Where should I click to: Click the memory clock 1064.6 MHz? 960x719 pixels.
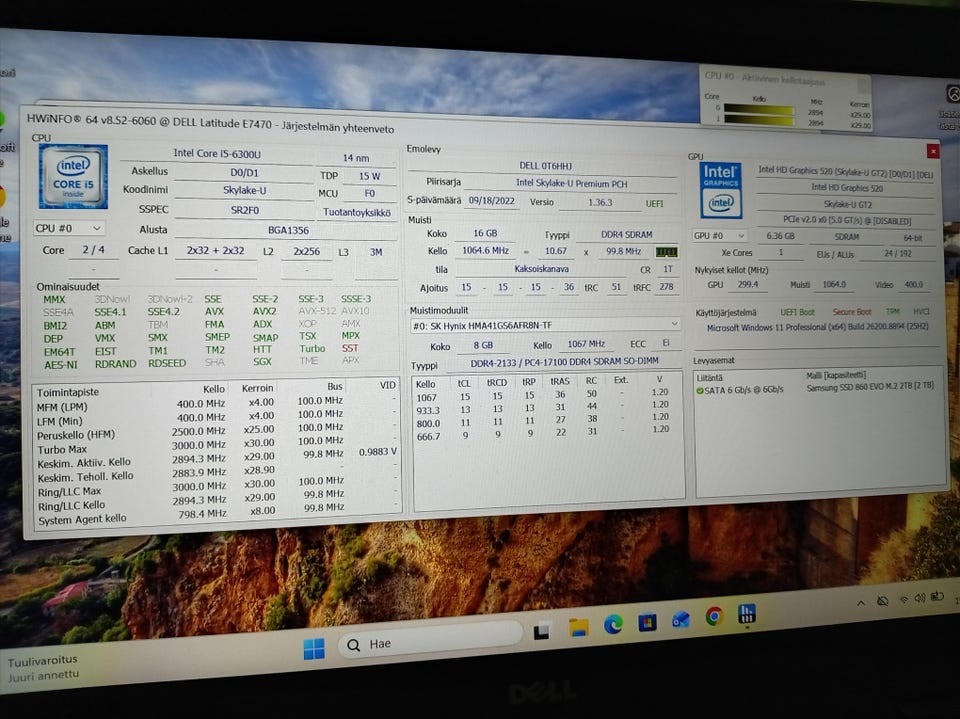tap(485, 250)
